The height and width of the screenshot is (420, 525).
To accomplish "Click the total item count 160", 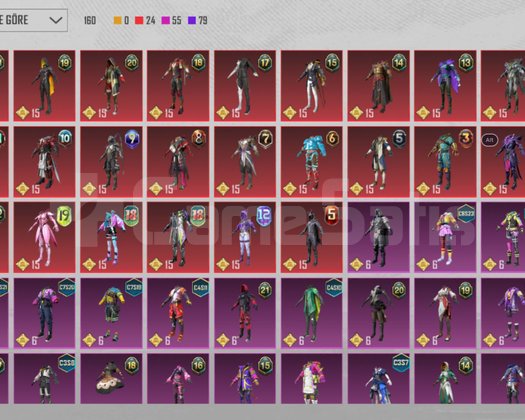I will click(90, 20).
